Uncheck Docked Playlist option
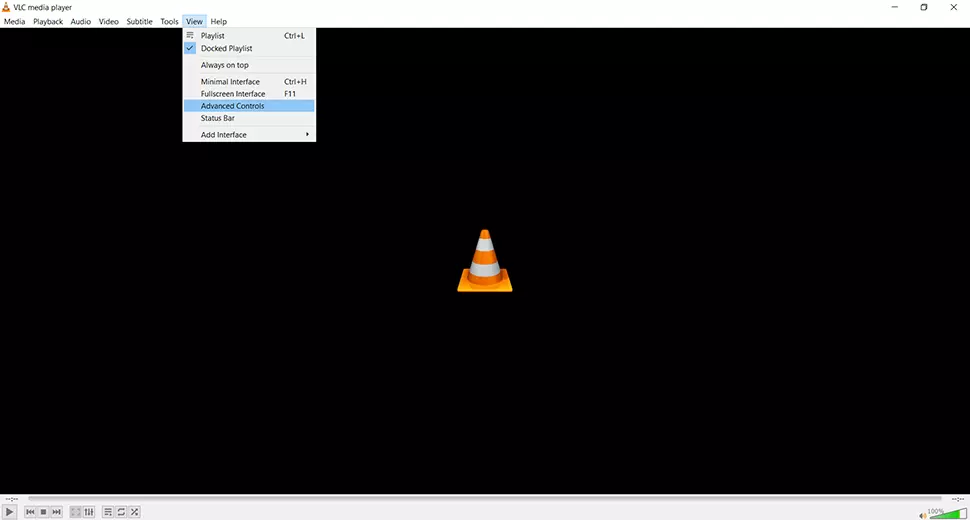970x520 pixels. click(x=226, y=48)
